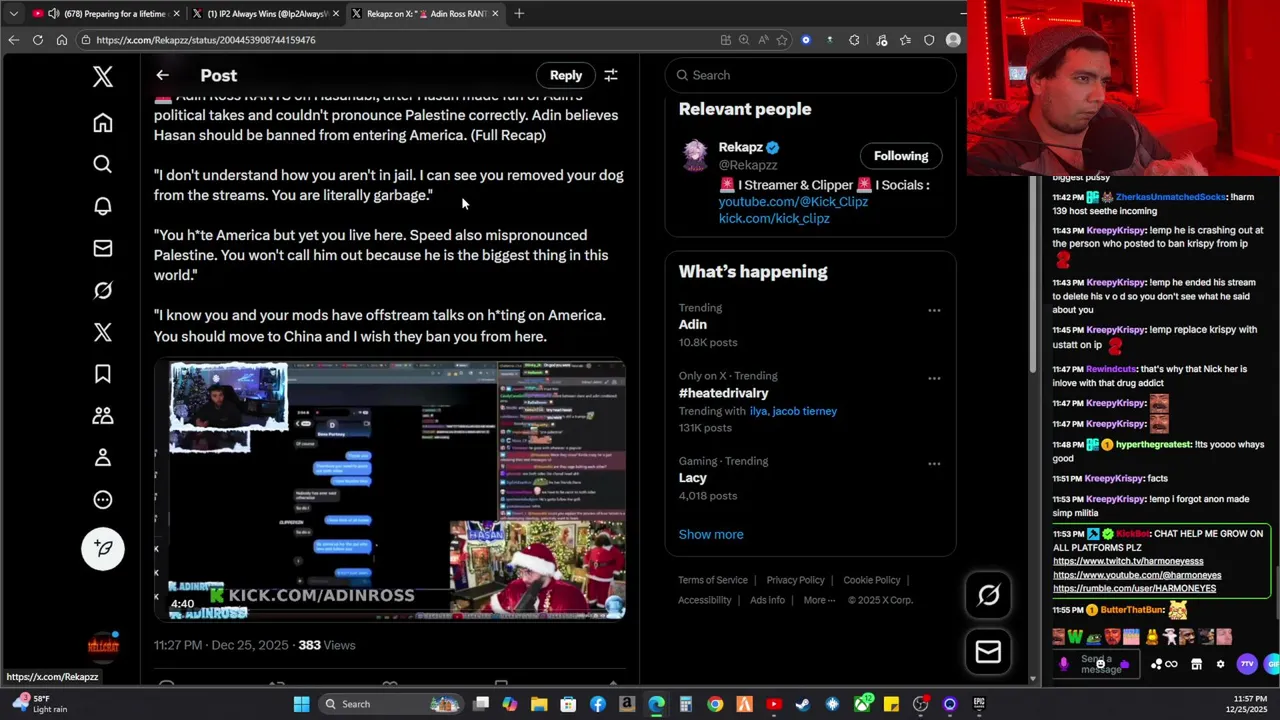1280x720 pixels.
Task: Click the Reply button
Action: pyautogui.click(x=566, y=75)
